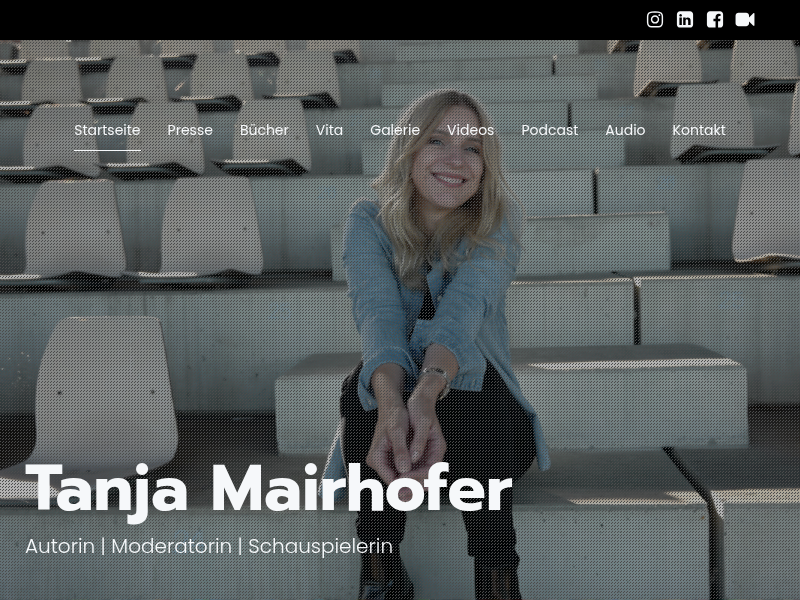The image size is (800, 600).
Task: Click the wristwatch on the woman's arm
Action: [x=437, y=378]
